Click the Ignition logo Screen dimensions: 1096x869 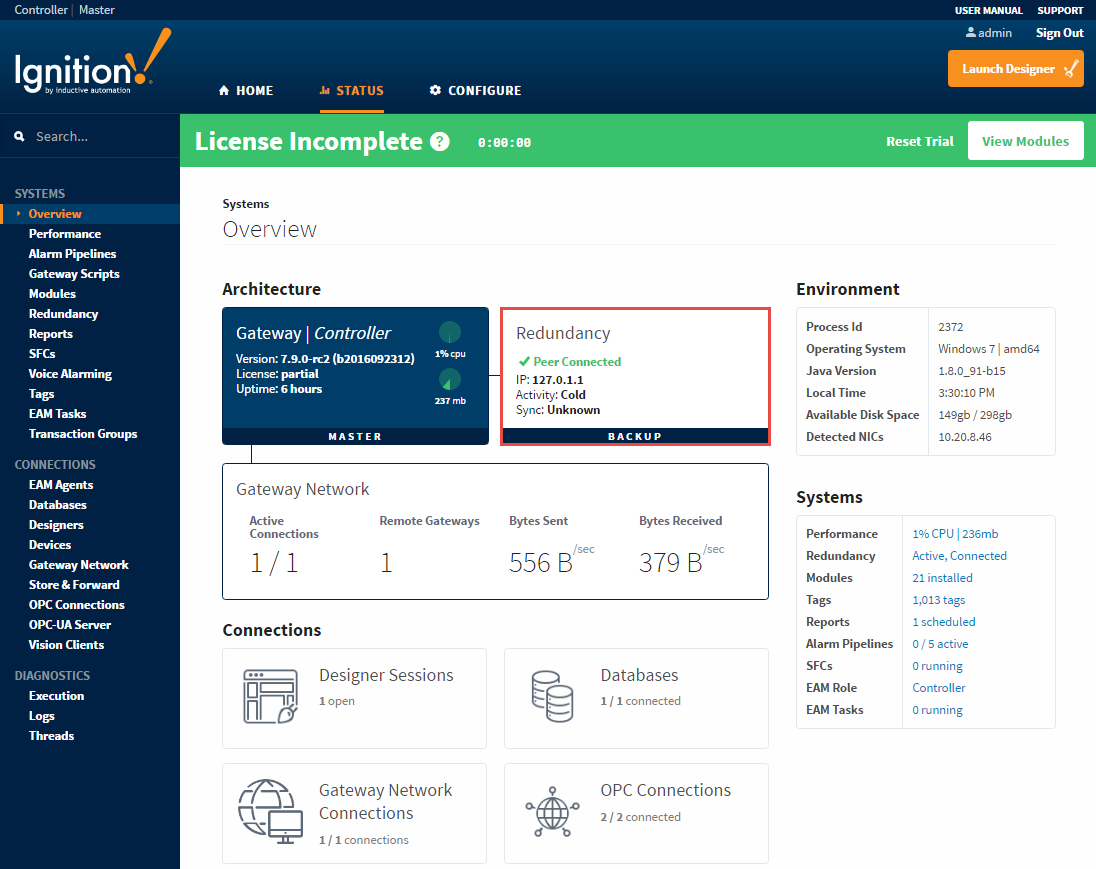click(92, 66)
